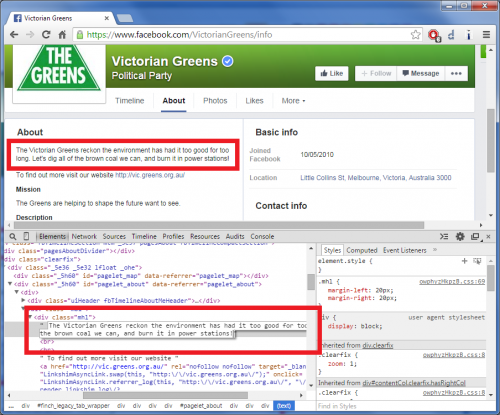Switch to the page Timeline tab
Image resolution: width=500 pixels, height=415 pixels.
130,101
